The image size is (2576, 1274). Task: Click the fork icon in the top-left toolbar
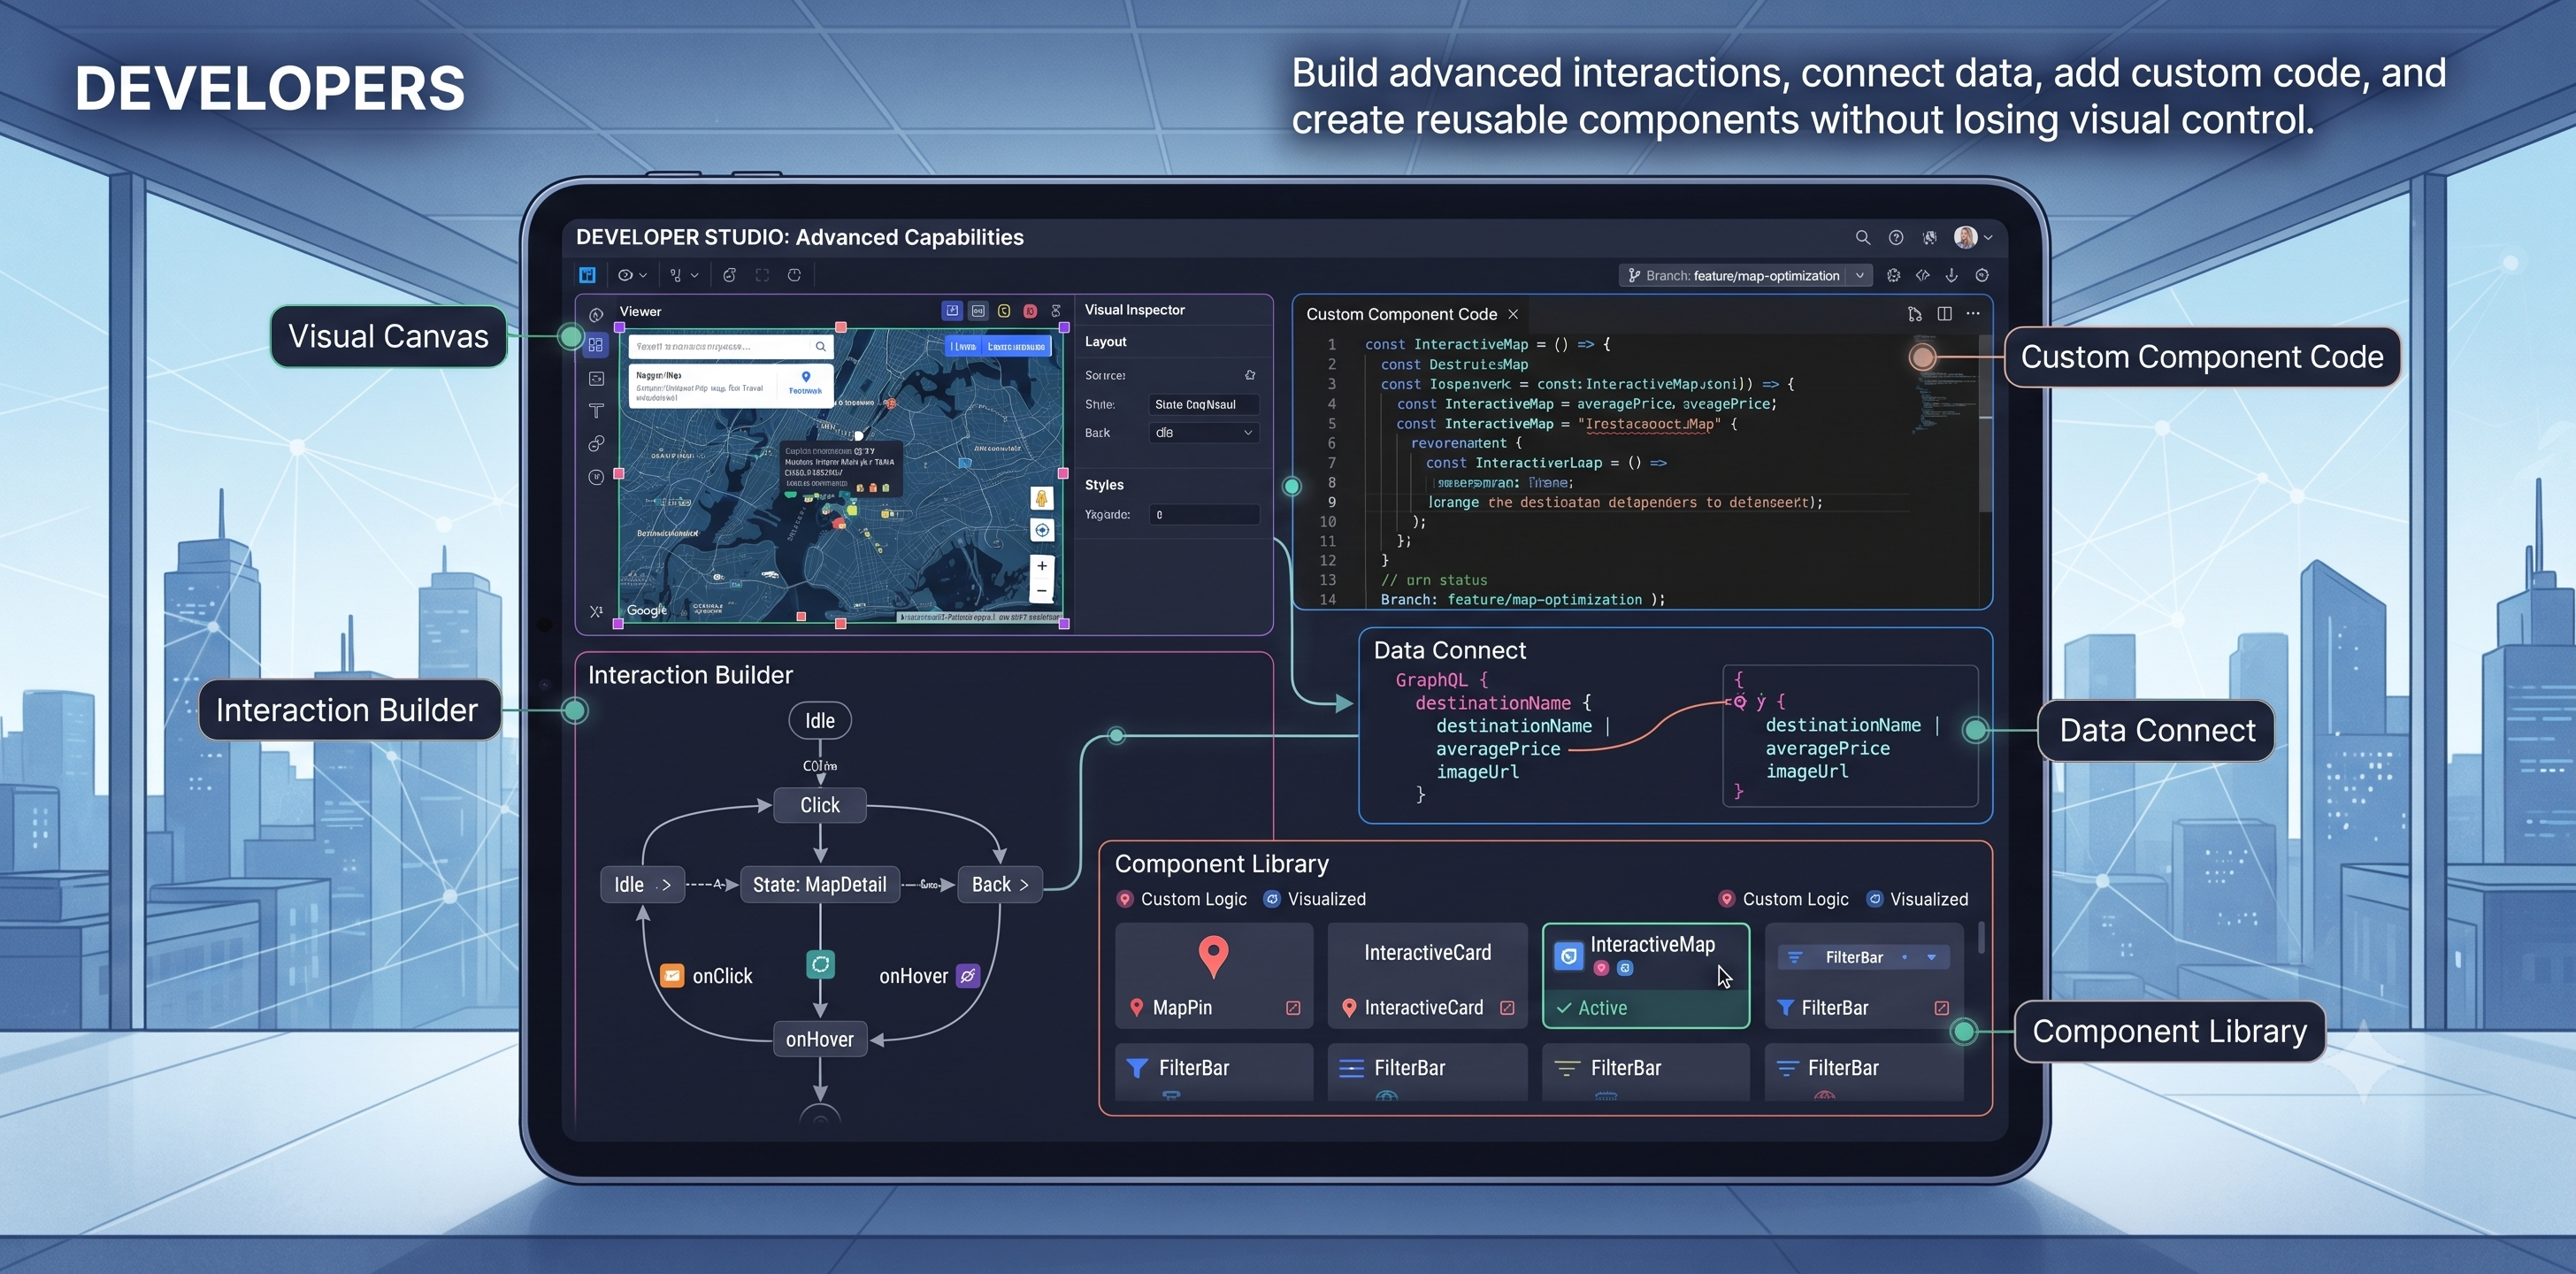click(x=676, y=275)
